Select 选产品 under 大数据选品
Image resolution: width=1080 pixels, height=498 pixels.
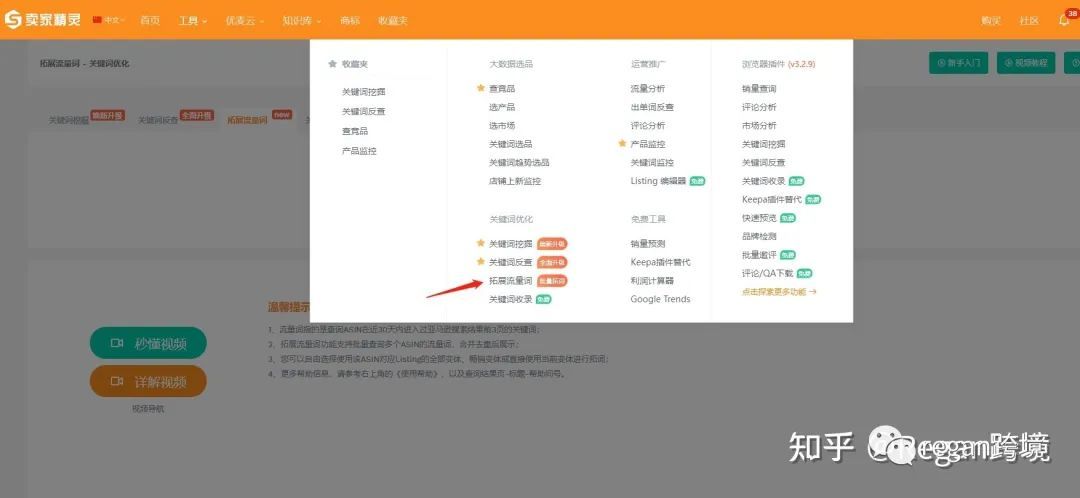502,107
